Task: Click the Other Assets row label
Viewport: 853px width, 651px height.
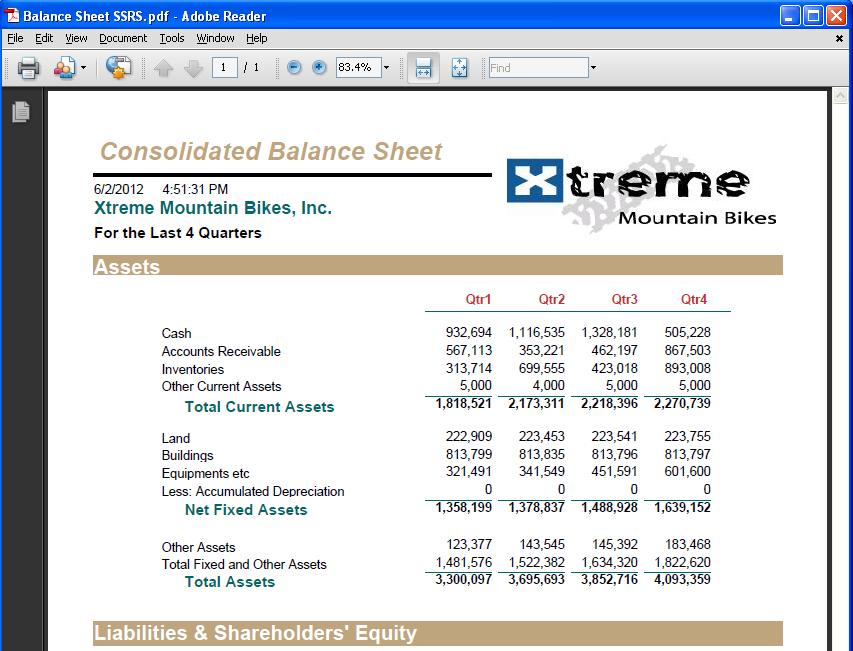Action: click(x=199, y=547)
